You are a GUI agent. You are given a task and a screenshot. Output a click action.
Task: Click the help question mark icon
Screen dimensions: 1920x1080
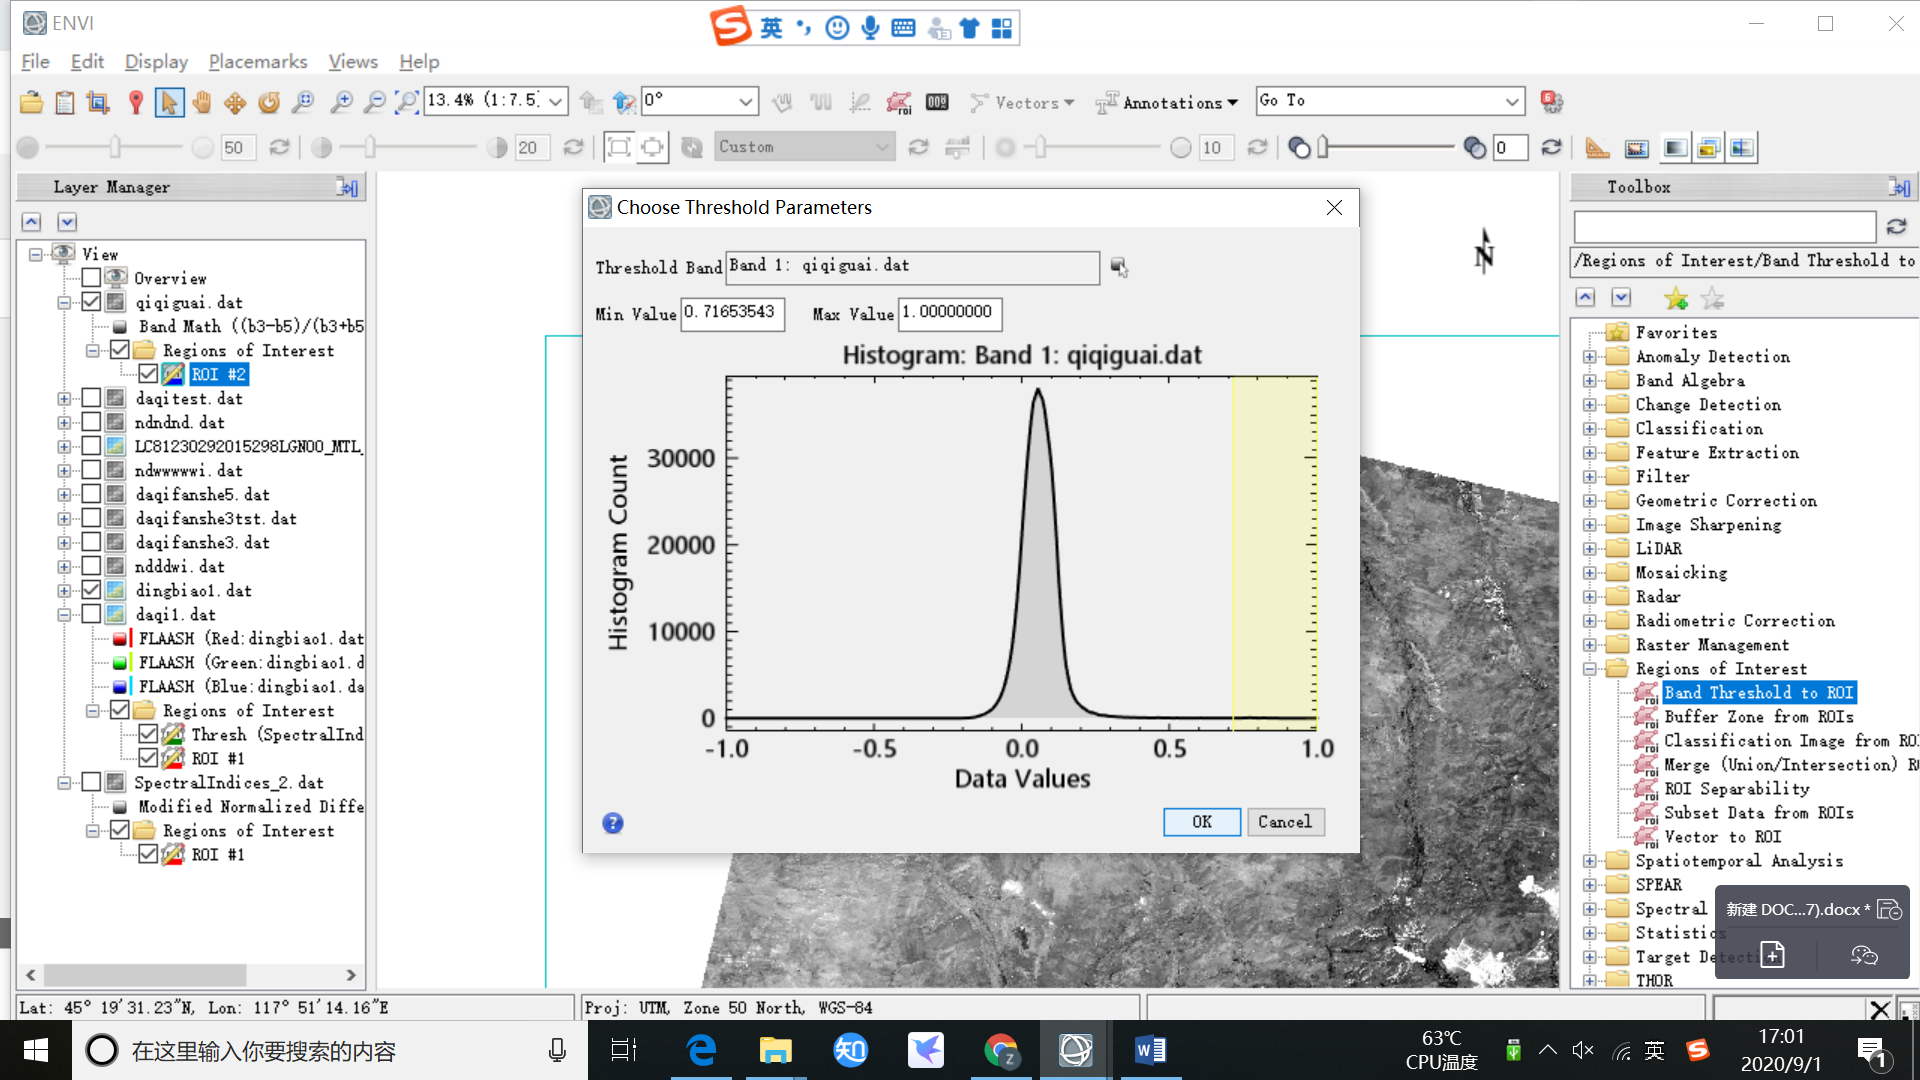coord(613,823)
